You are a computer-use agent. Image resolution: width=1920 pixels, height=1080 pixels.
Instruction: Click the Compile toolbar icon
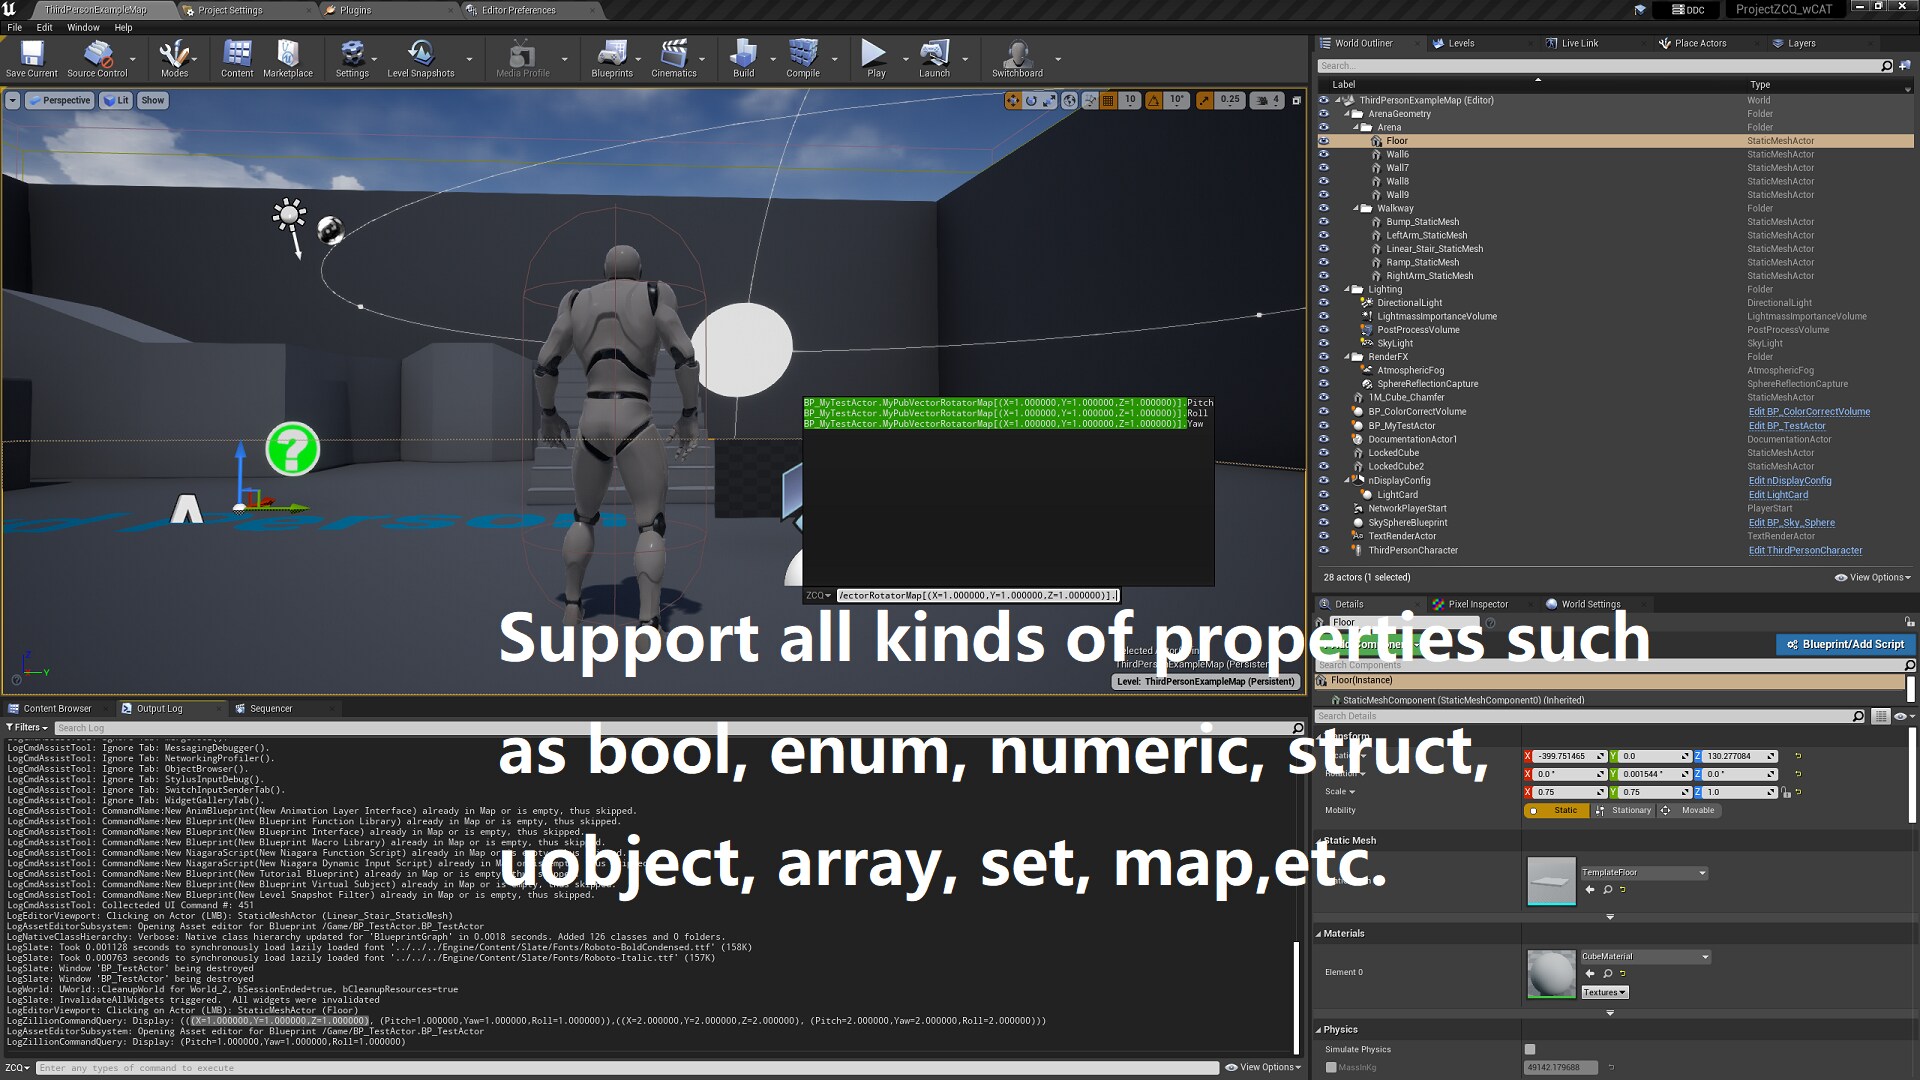point(802,55)
